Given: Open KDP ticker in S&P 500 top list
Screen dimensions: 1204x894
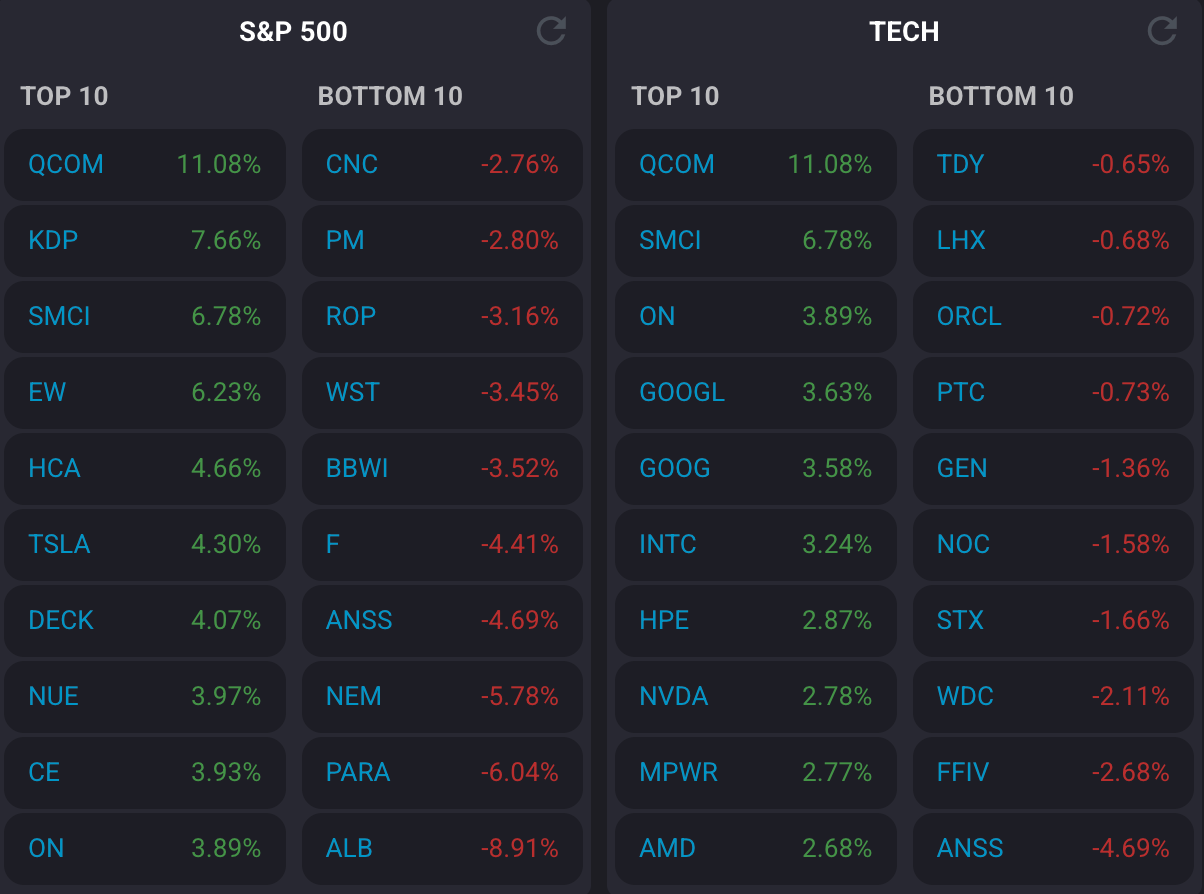Looking at the screenshot, I should 54,241.
